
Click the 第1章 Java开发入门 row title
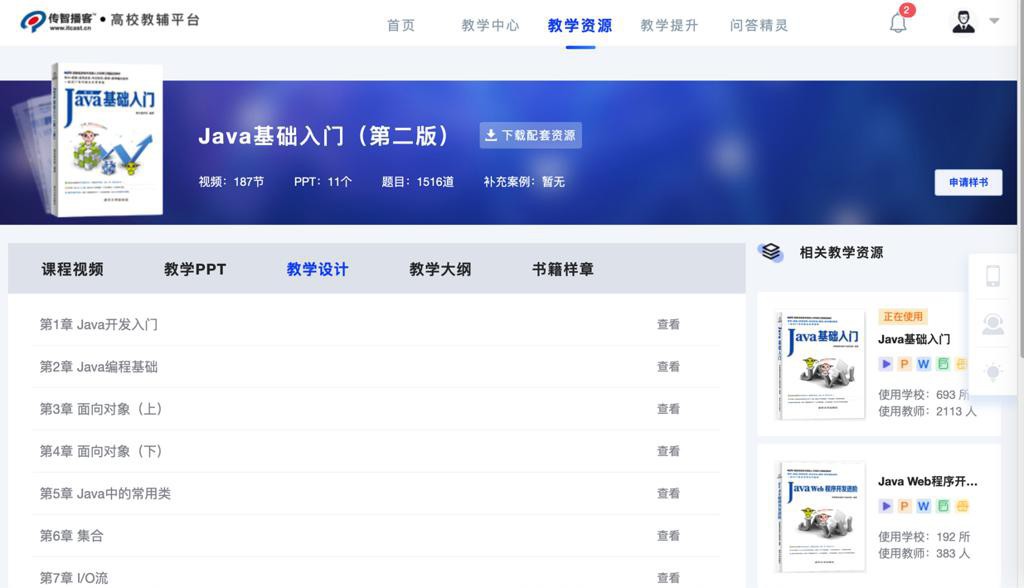point(99,324)
